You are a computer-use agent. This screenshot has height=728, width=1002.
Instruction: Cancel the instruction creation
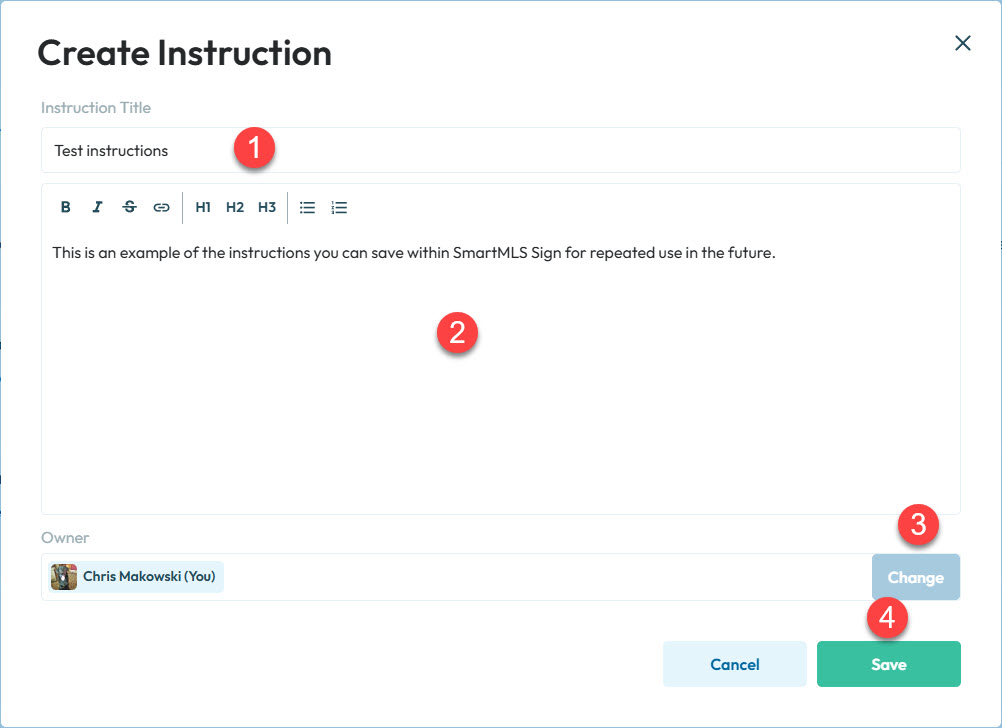click(x=734, y=664)
